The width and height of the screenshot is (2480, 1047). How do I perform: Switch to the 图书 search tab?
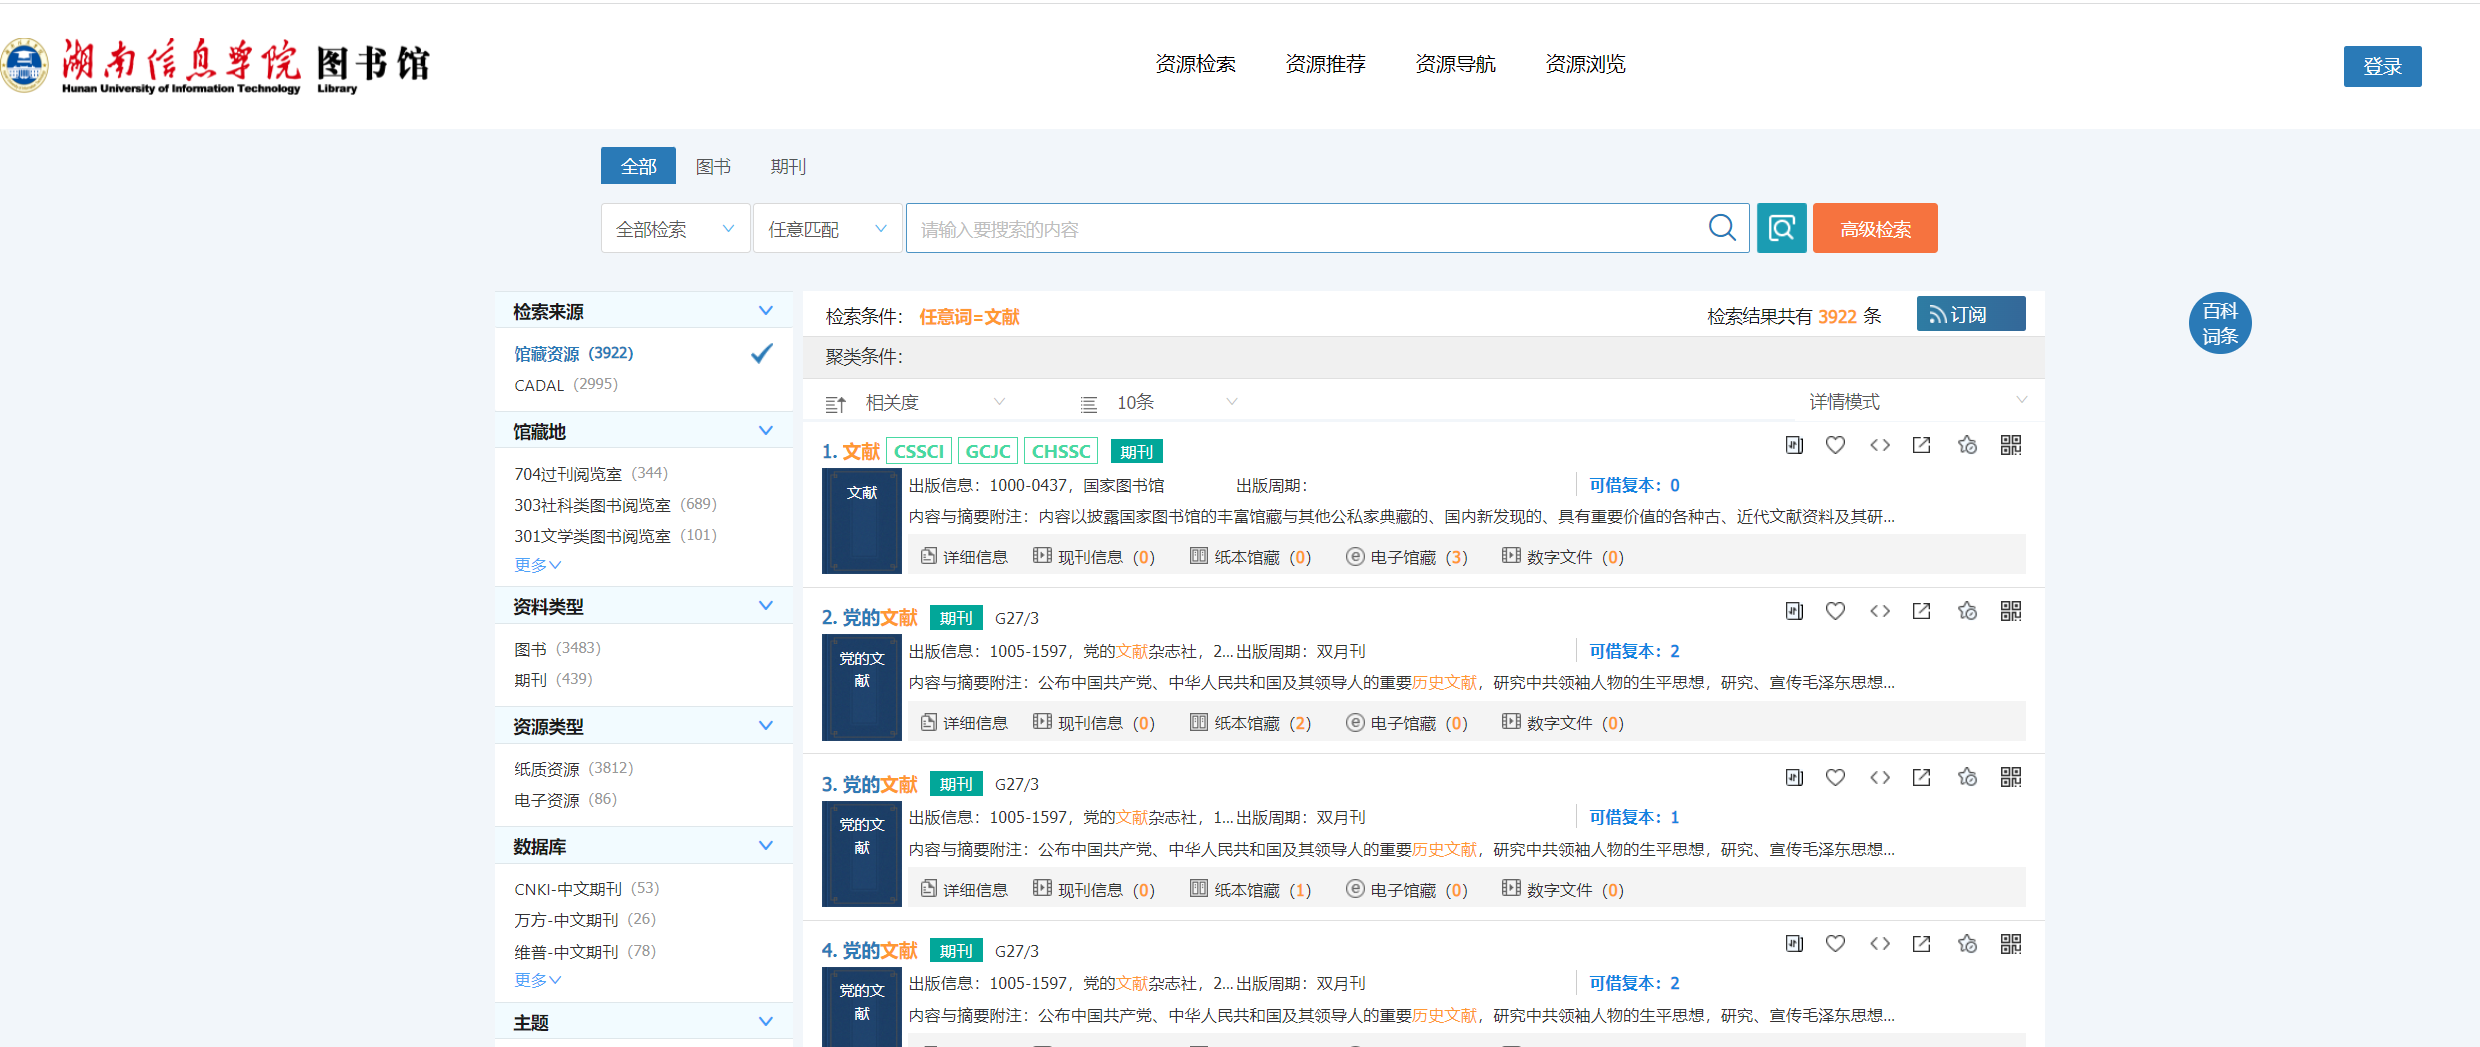click(713, 166)
